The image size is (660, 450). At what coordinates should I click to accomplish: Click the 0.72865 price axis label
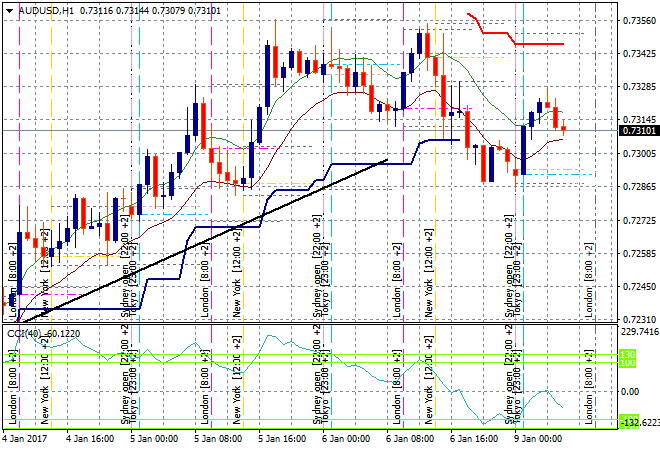pos(639,186)
